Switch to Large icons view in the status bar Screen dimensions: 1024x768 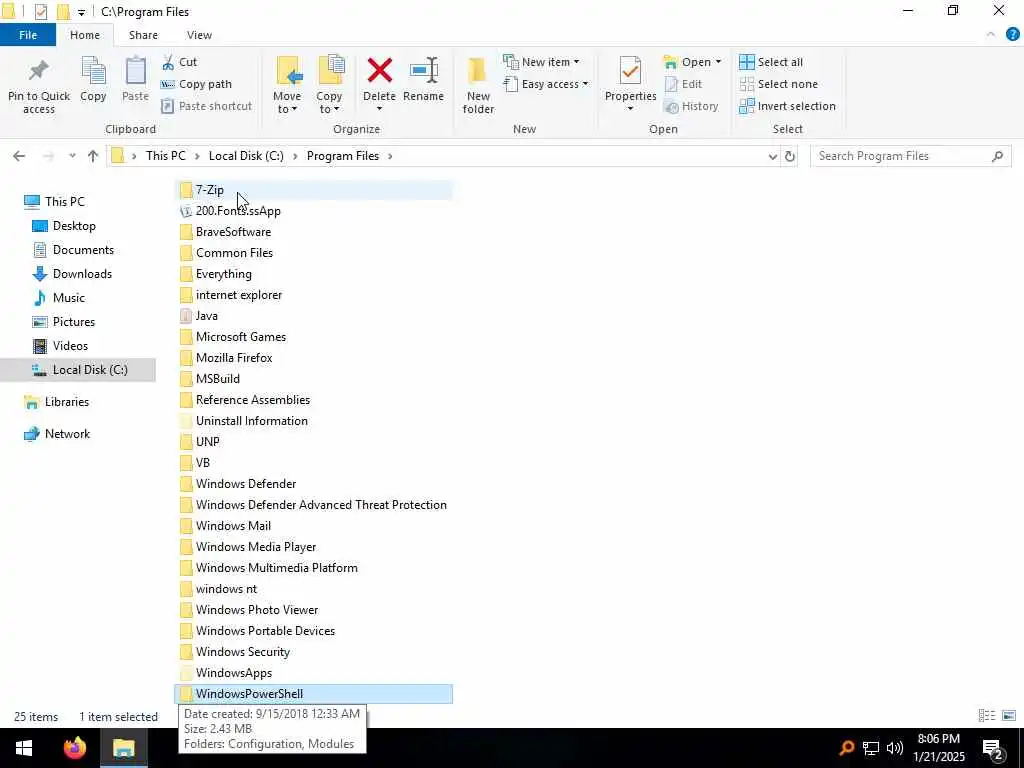click(1008, 716)
